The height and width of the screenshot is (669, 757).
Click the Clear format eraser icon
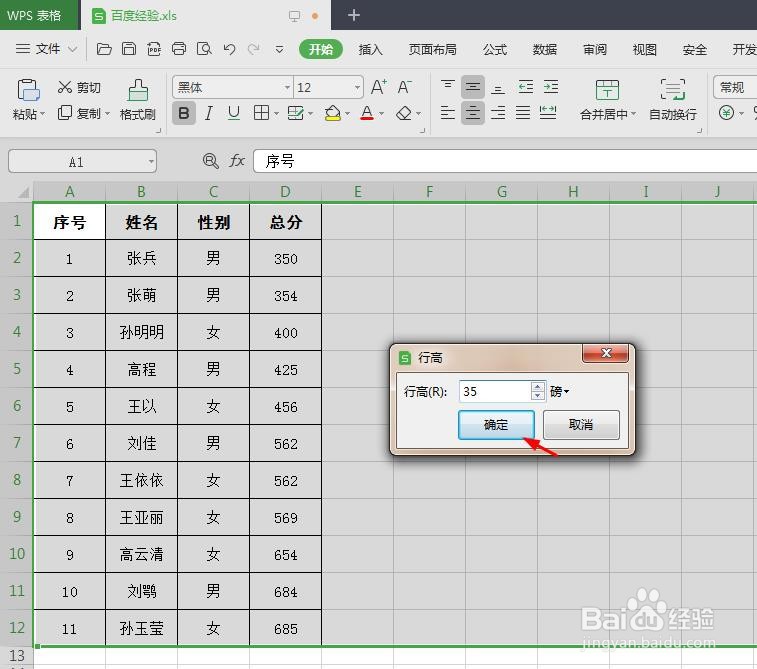tap(404, 113)
